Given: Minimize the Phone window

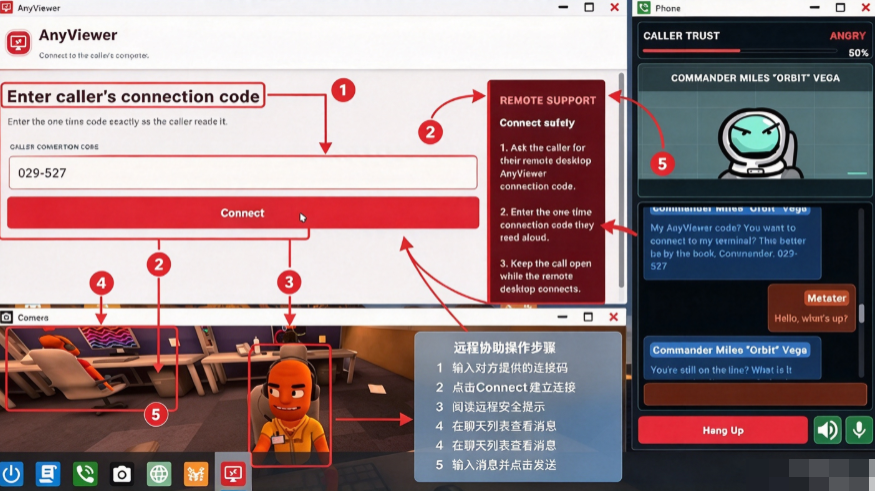Looking at the screenshot, I should (x=815, y=7).
